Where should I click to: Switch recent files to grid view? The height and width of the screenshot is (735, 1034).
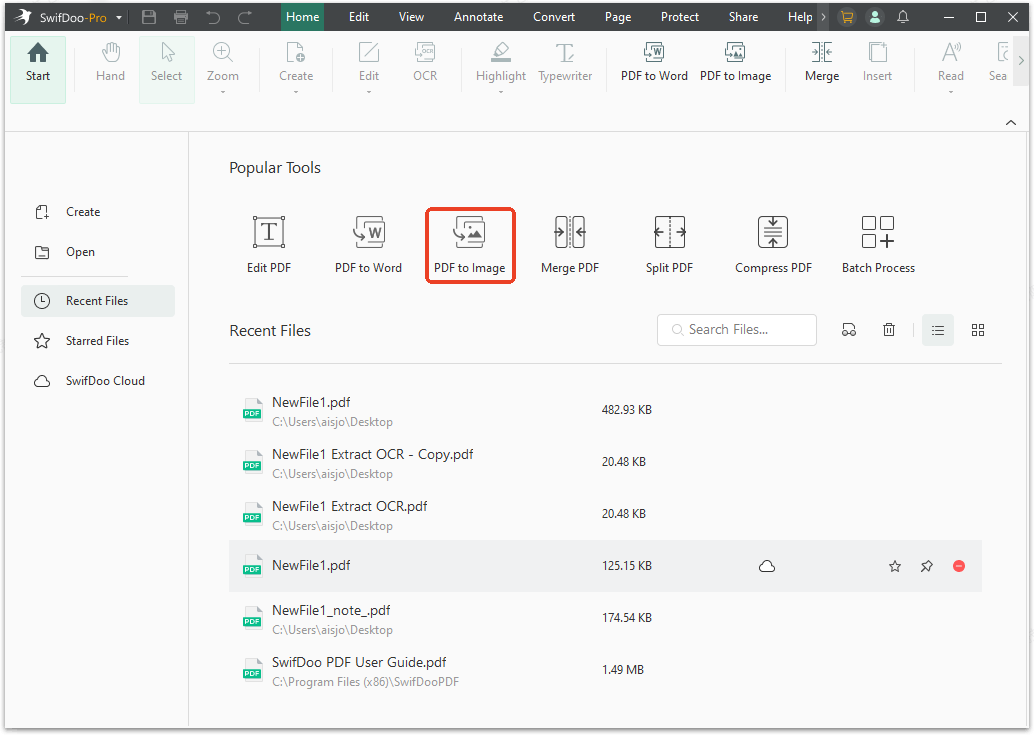pyautogui.click(x=977, y=329)
